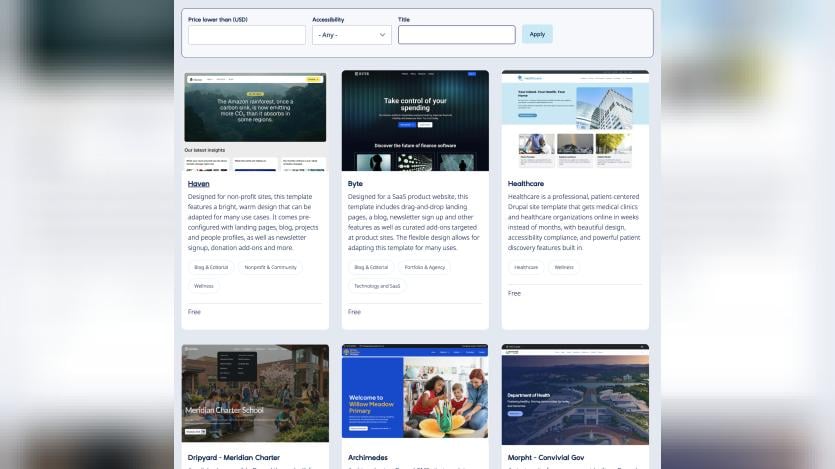Open the Accessibility dropdown
Image resolution: width=835 pixels, height=469 pixels.
point(351,35)
